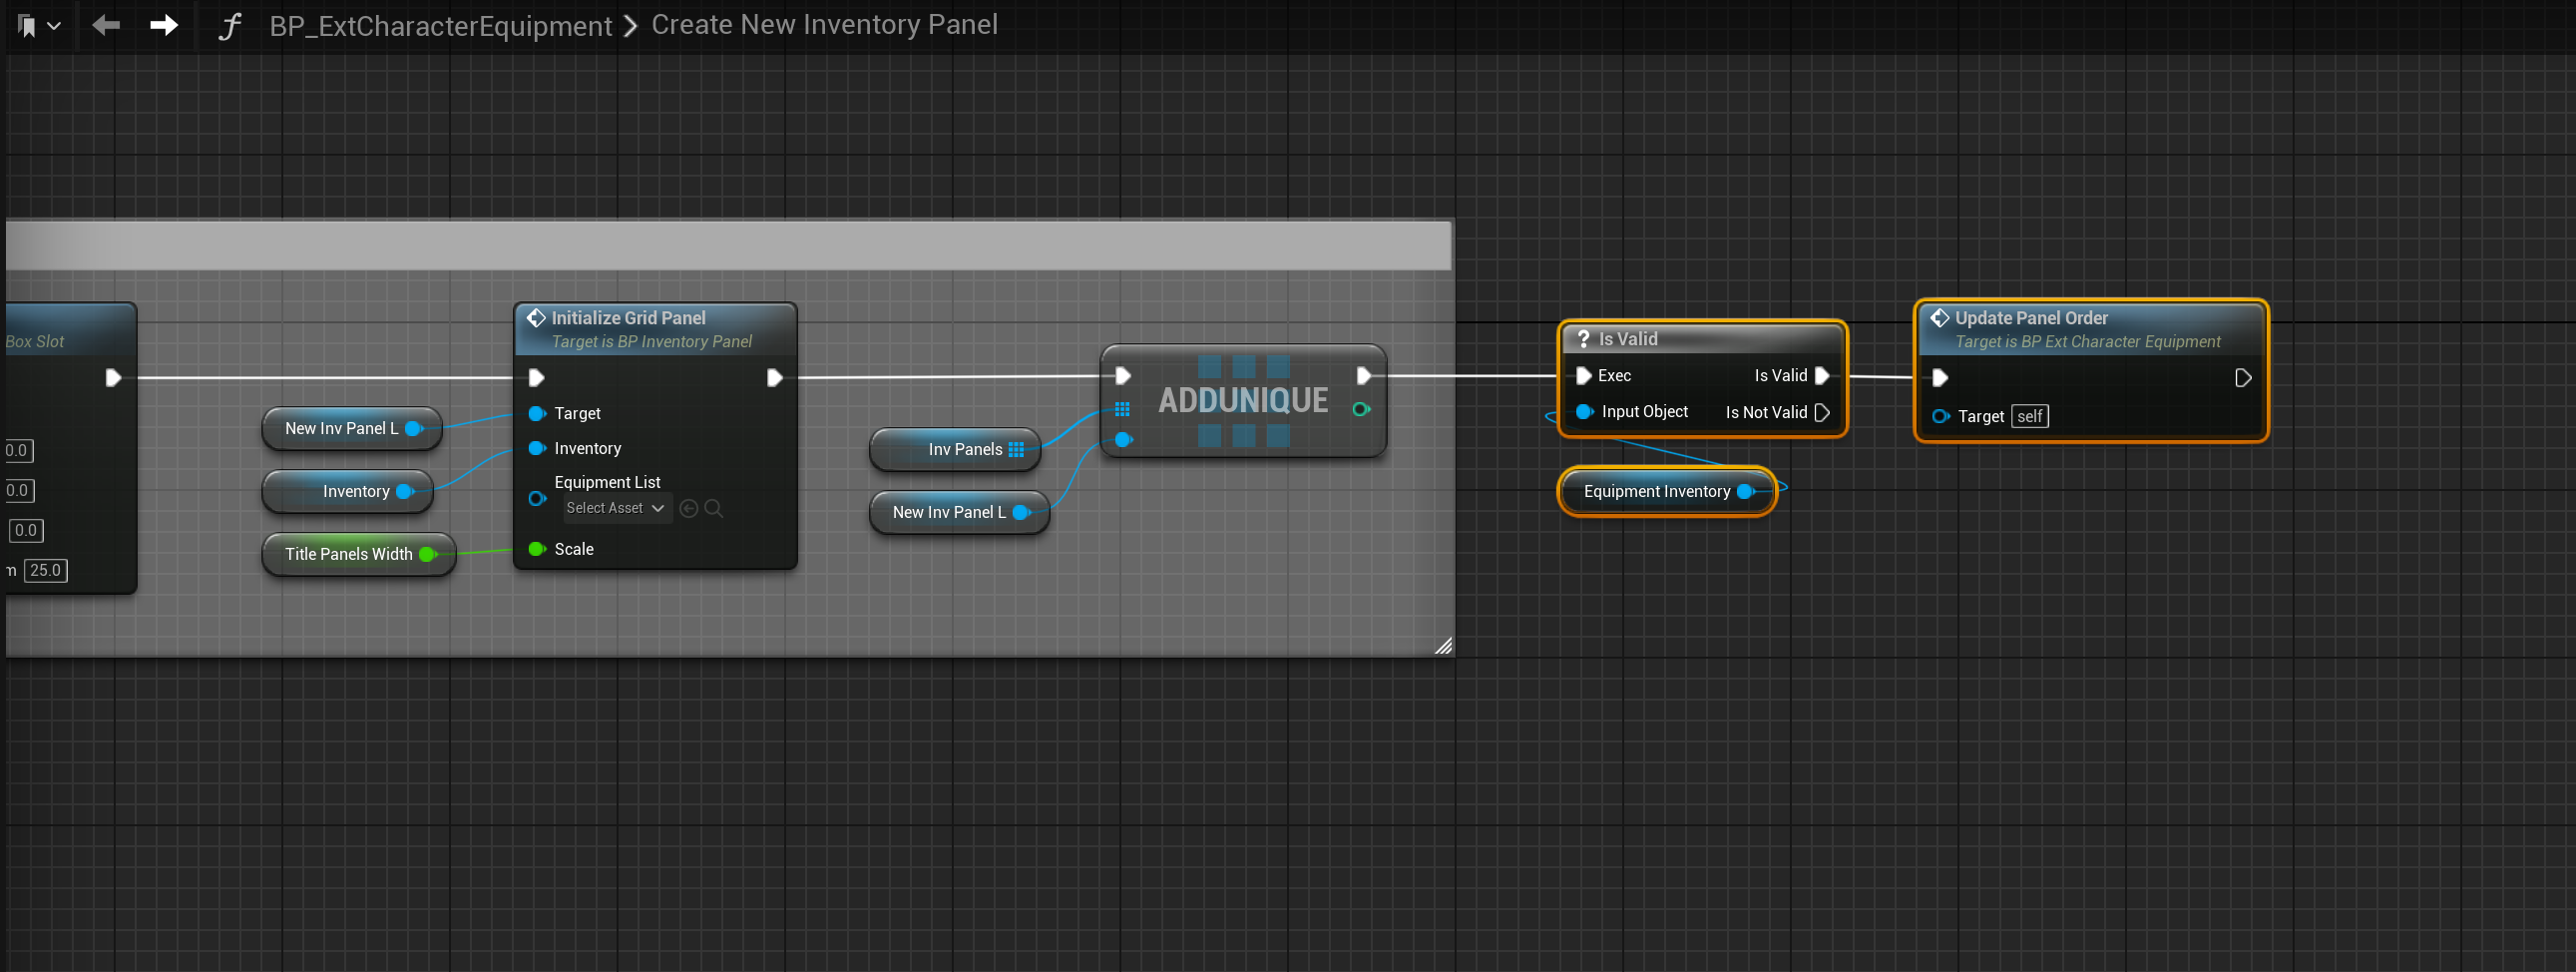Click the Is Not Valid execution pin
The width and height of the screenshot is (2576, 972).
[1822, 412]
